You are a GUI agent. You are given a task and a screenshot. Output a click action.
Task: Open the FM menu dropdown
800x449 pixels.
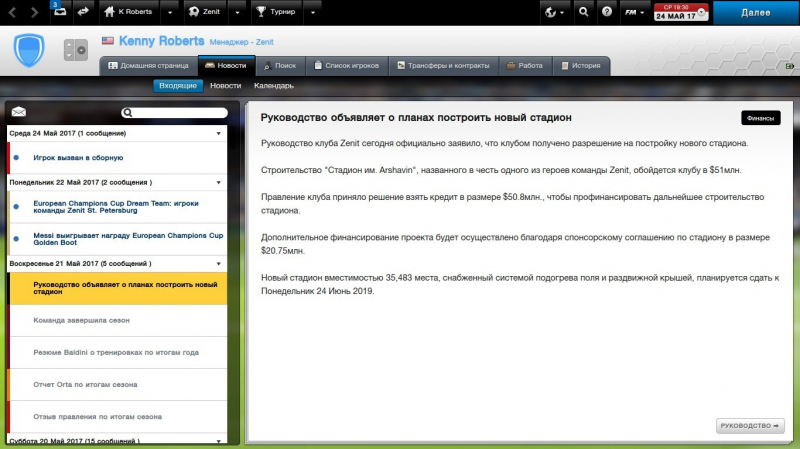tap(635, 12)
